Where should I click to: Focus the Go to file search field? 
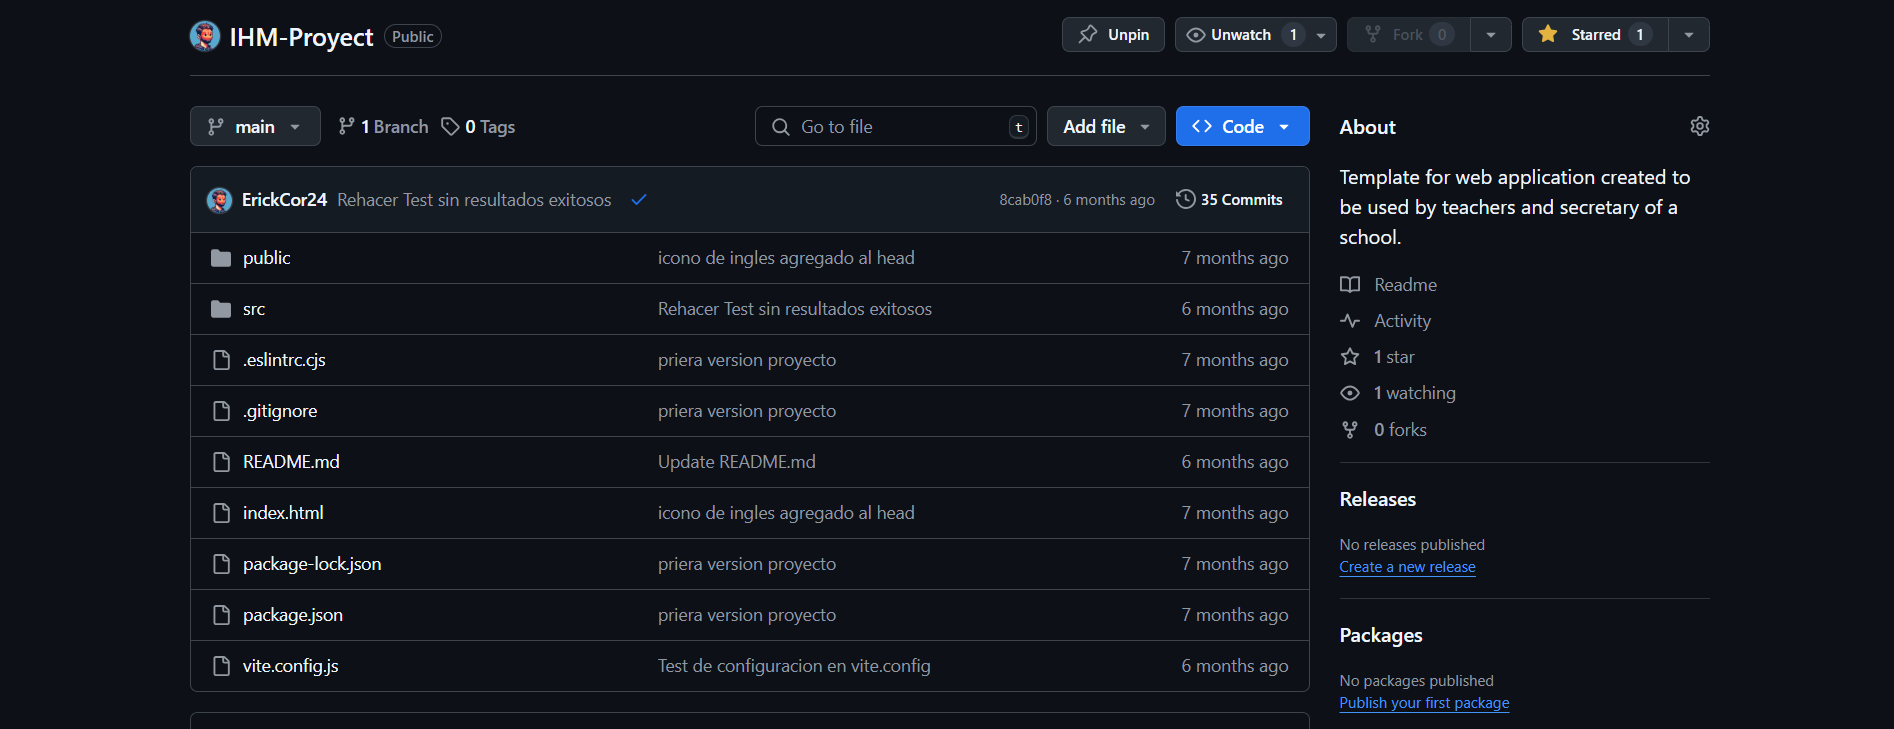[895, 126]
